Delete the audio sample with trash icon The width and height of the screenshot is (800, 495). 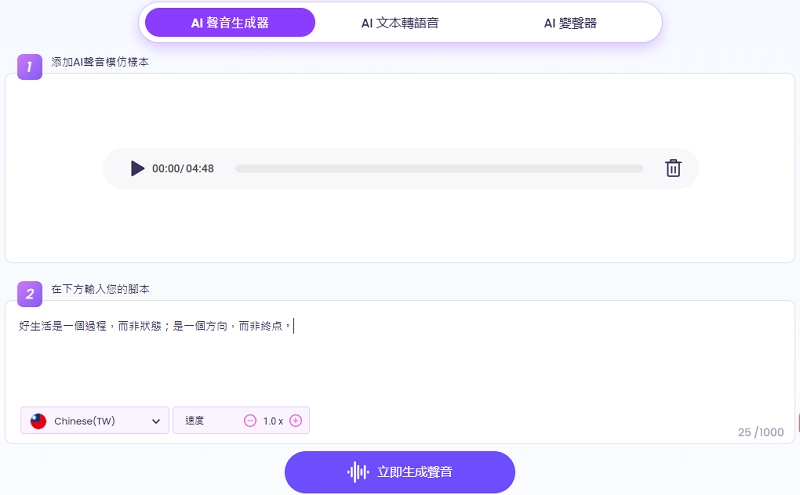coord(673,168)
